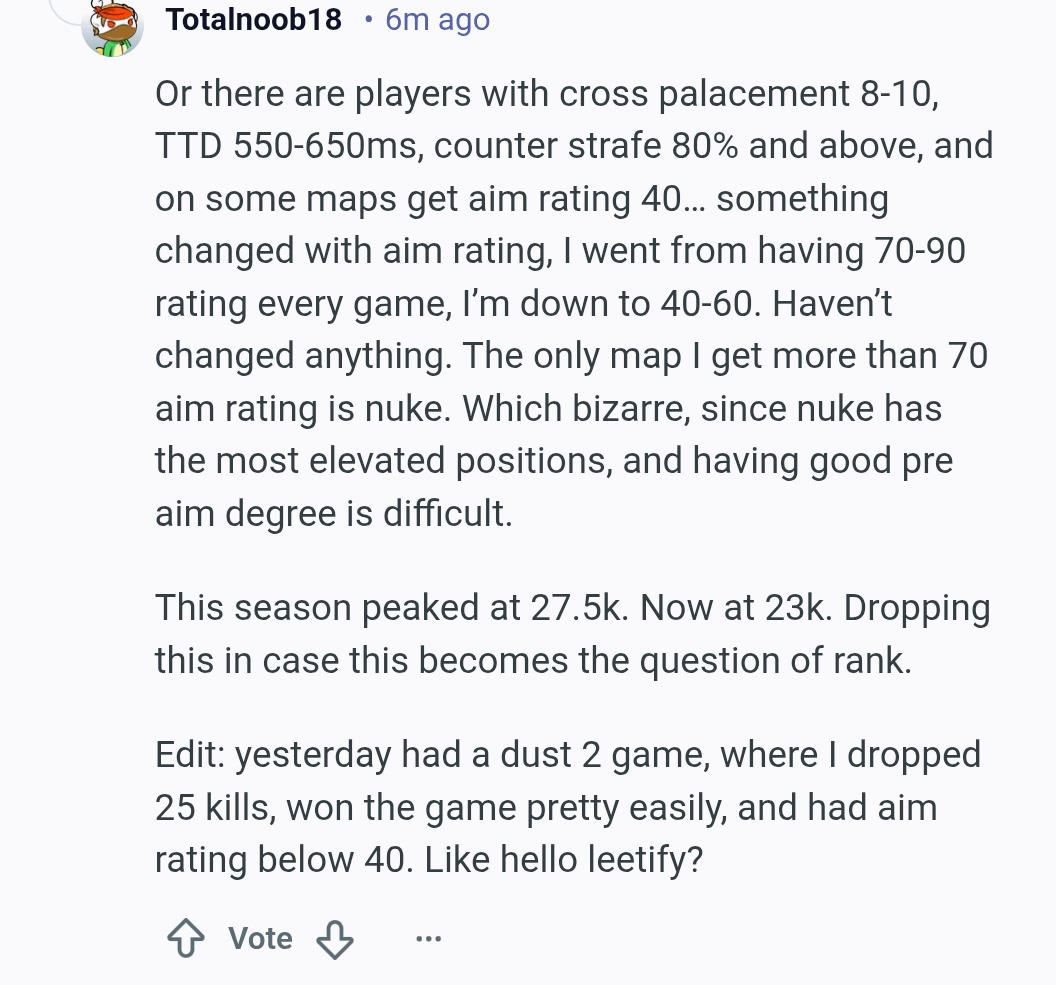Upvote the Totalnoob18 comment
Viewport: 1056px width, 985px height.
click(184, 938)
